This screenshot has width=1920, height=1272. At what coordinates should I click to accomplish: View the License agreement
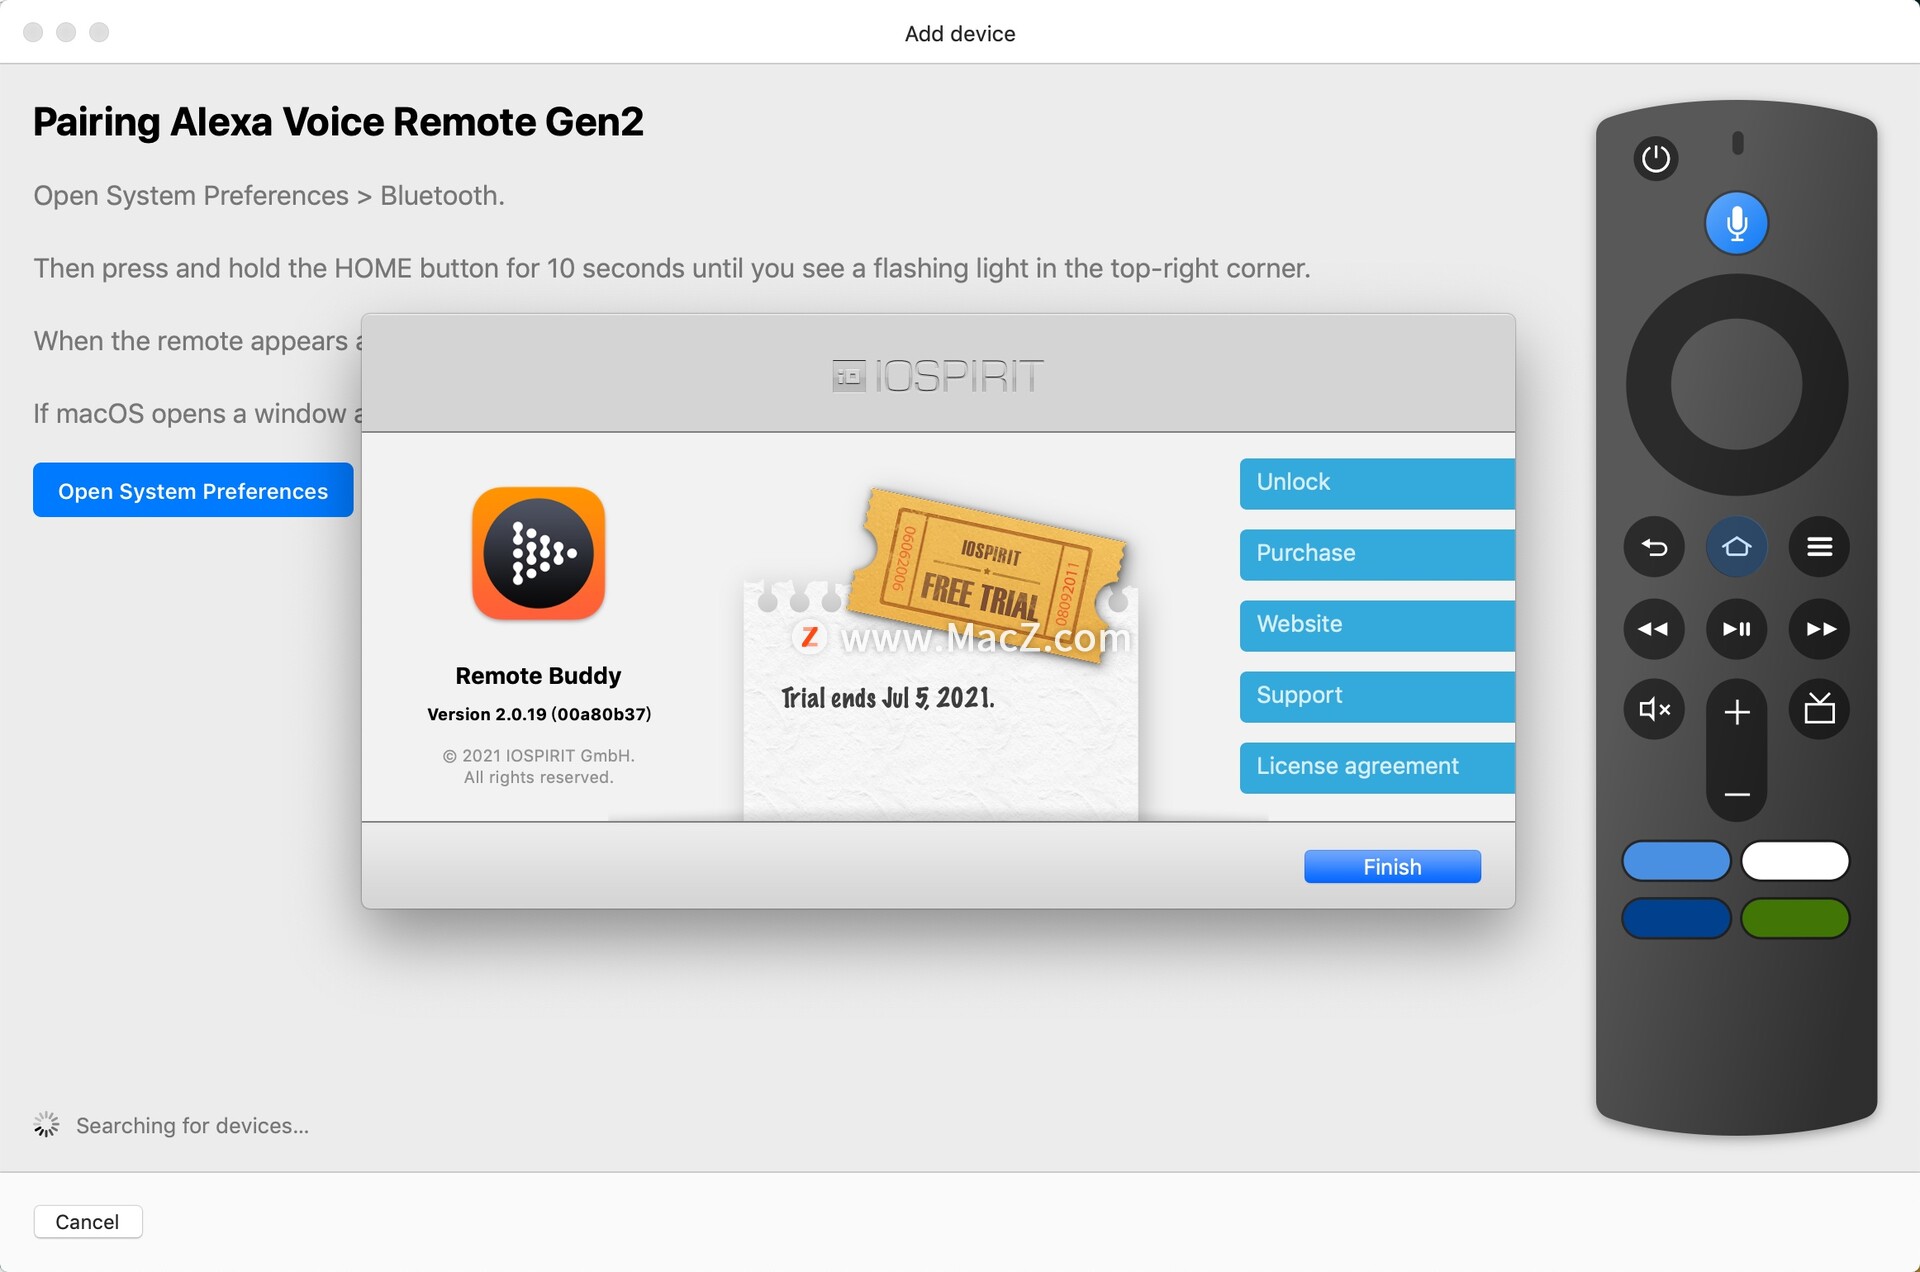coord(1377,767)
